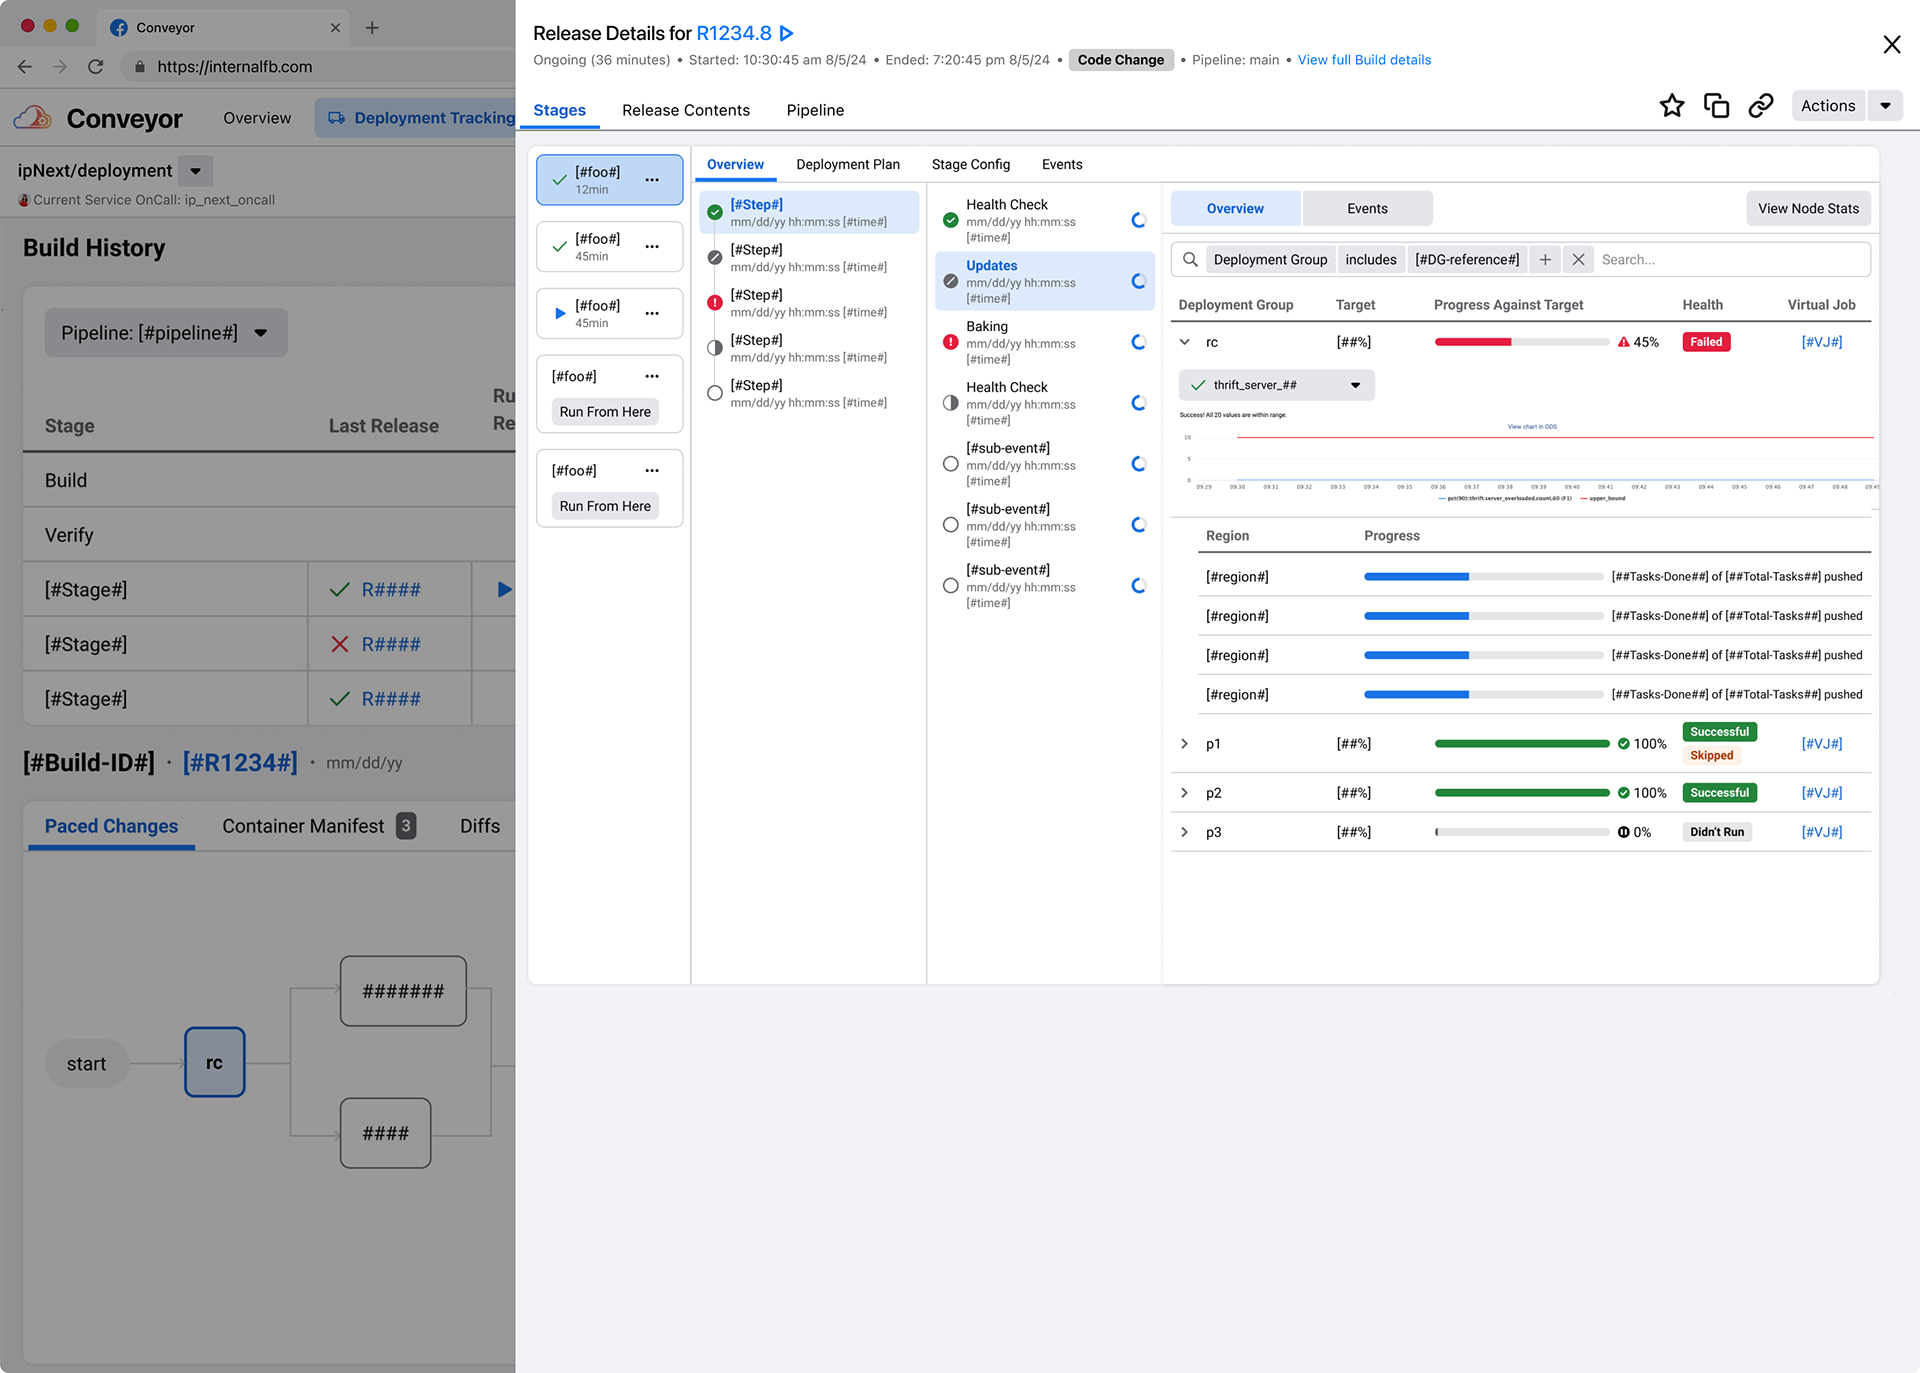Viewport: 1920px width, 1373px height.
Task: Expand the p3 deployment group
Action: point(1185,832)
